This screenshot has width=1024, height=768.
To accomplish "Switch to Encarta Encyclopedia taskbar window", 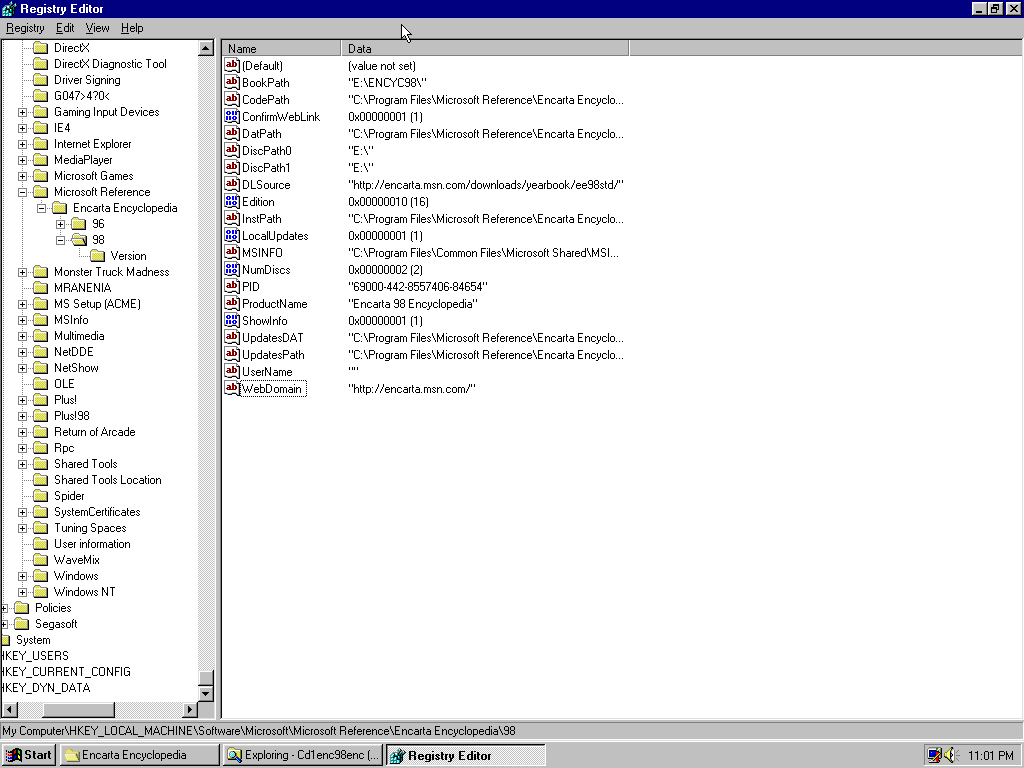I will coord(140,755).
